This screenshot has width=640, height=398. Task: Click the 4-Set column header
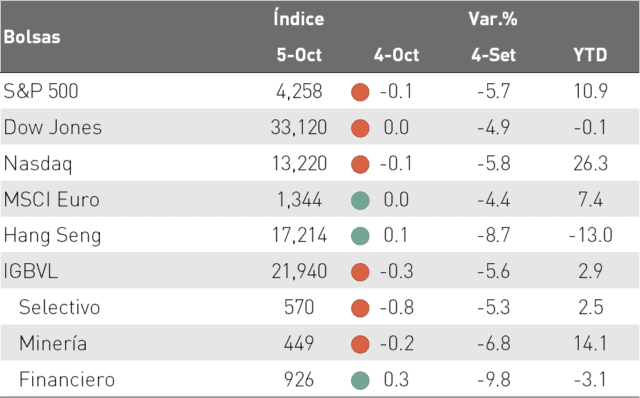click(x=493, y=55)
